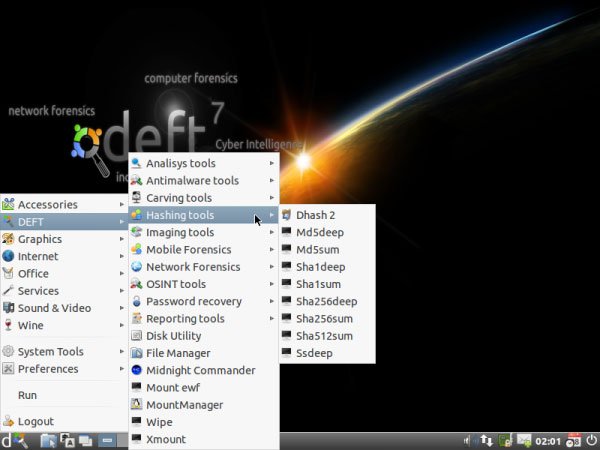Click the Password recovery padlock icon
Viewport: 600px width, 450px height.
[136, 301]
